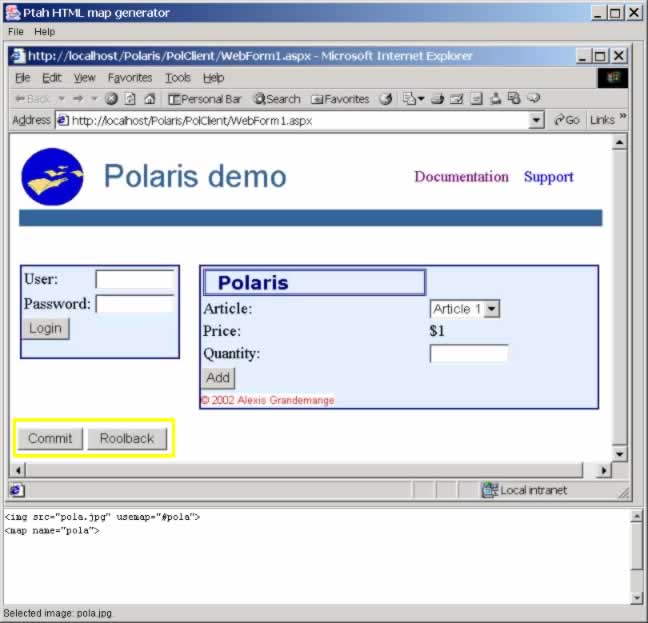Image resolution: width=648 pixels, height=623 pixels.
Task: Click the Login button
Action: pos(45,329)
